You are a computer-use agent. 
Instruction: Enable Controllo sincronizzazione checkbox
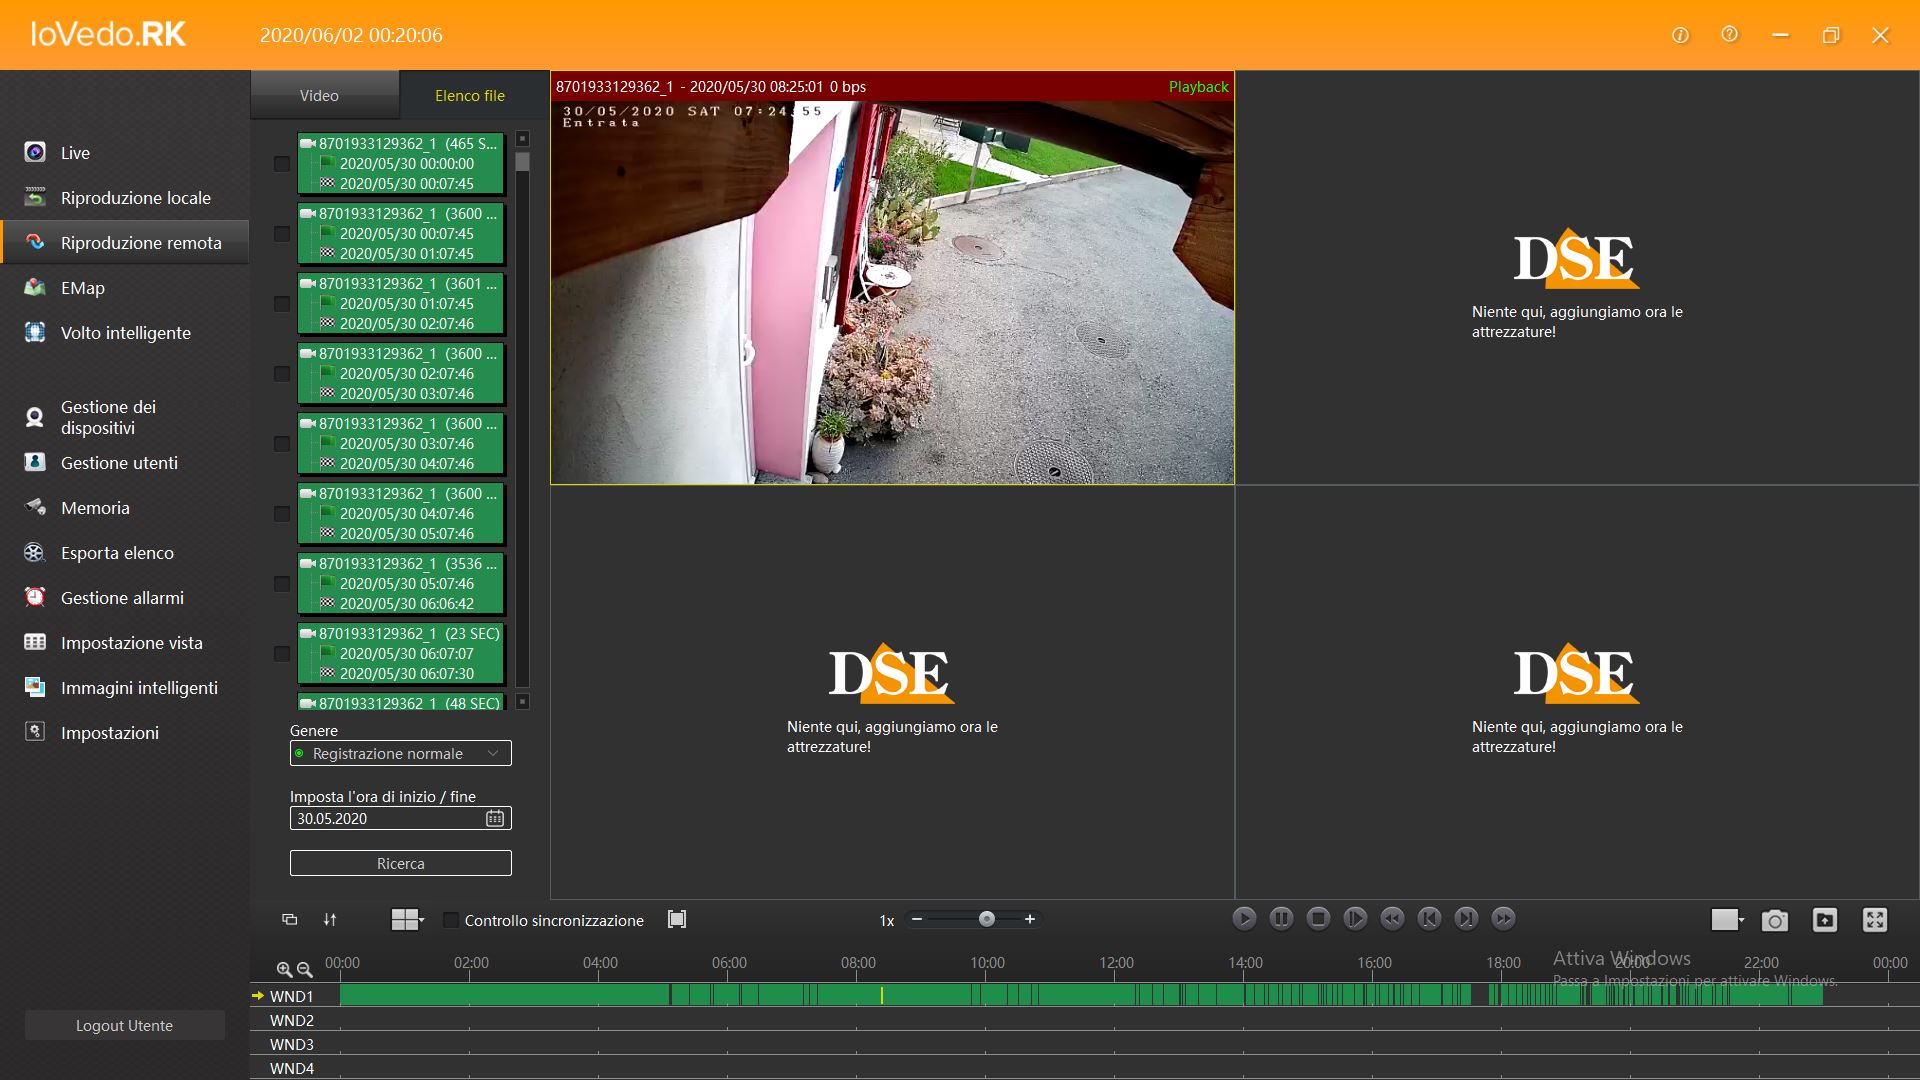pos(451,919)
